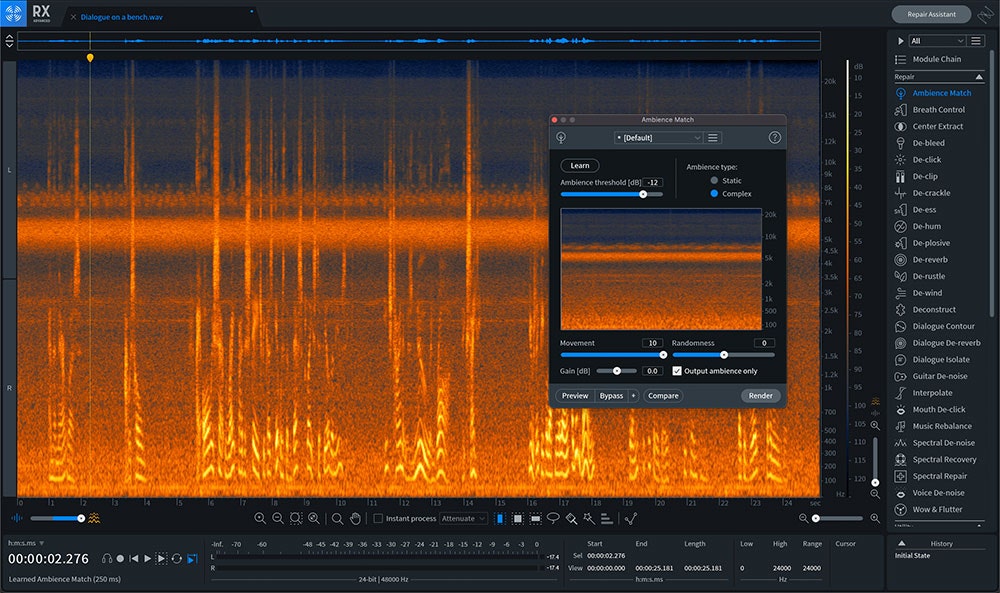Select Wow & Flutter in module list
1000x593 pixels.
pyautogui.click(x=937, y=509)
